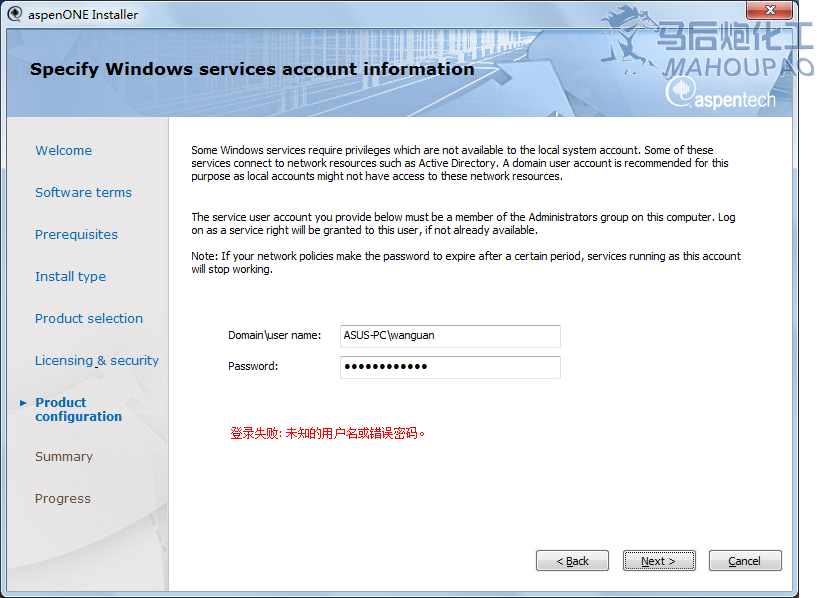The image size is (819, 598).
Task: Click the aspentech logo
Action: (x=721, y=93)
